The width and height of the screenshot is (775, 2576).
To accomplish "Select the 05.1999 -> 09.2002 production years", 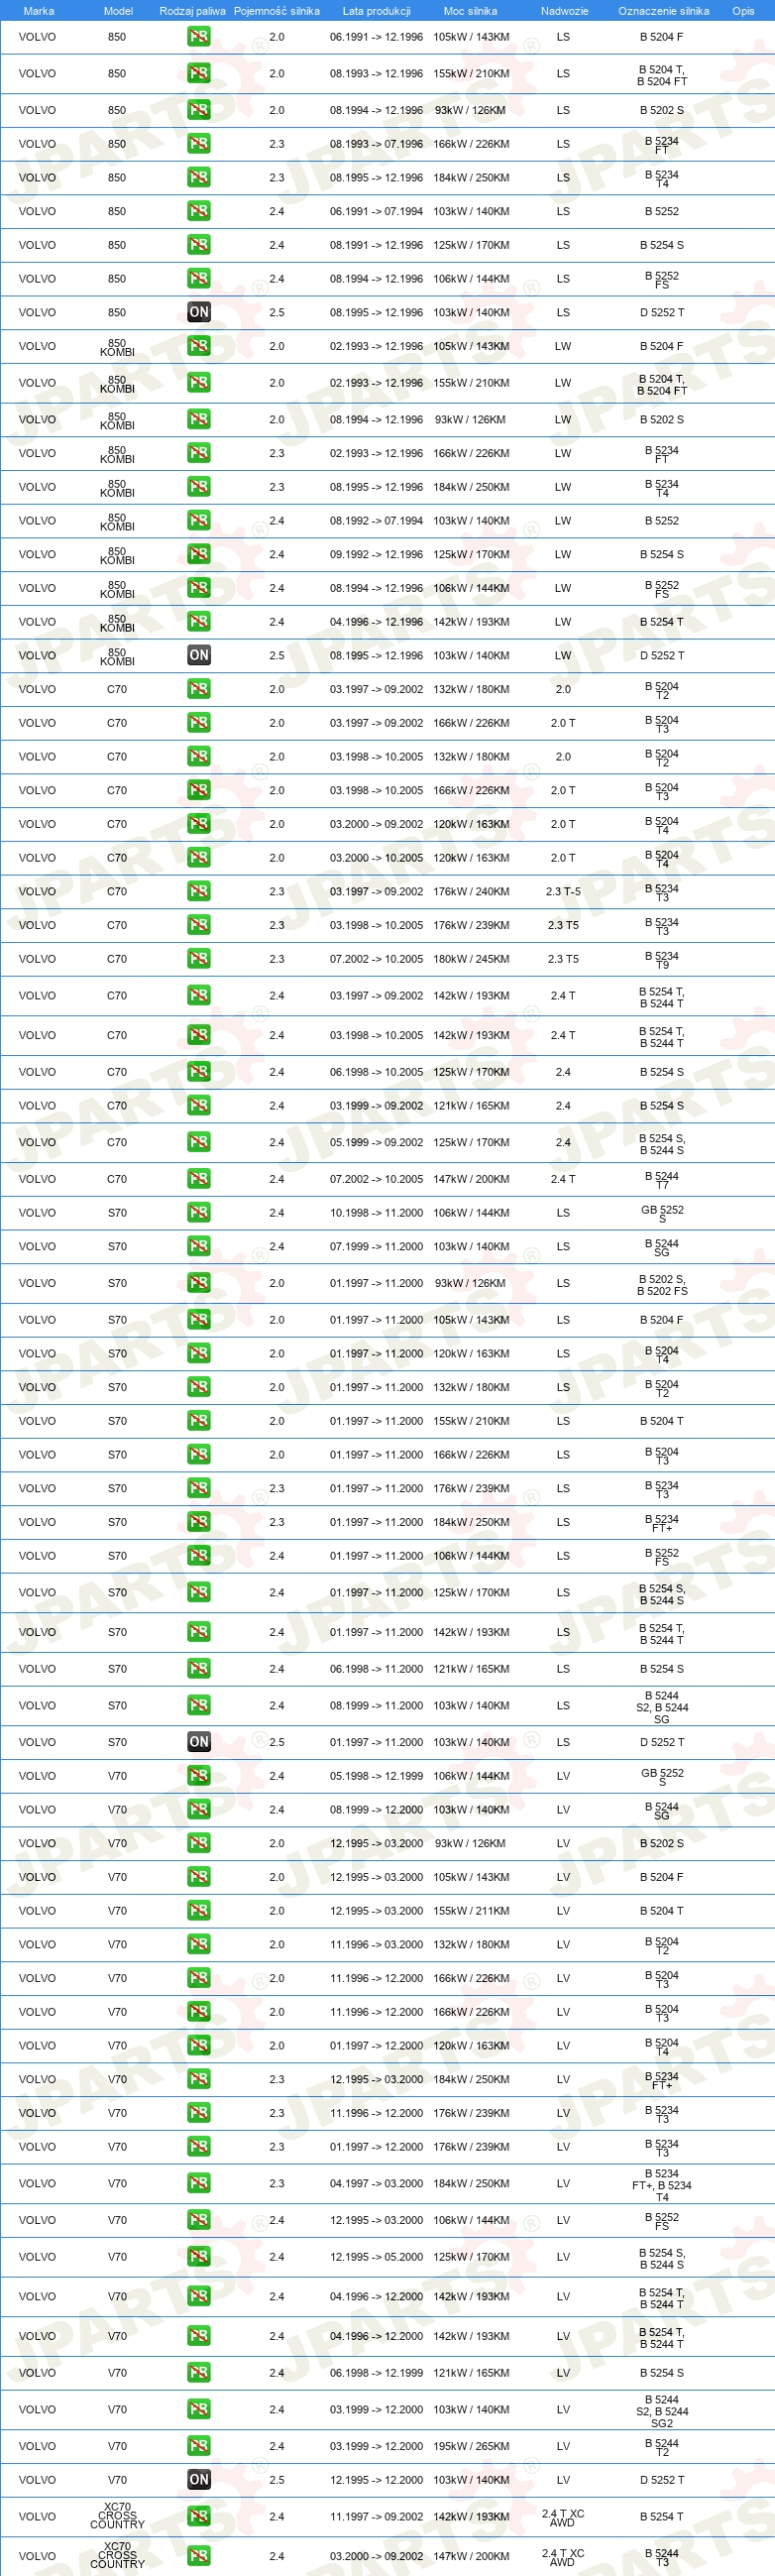I will [x=376, y=1142].
